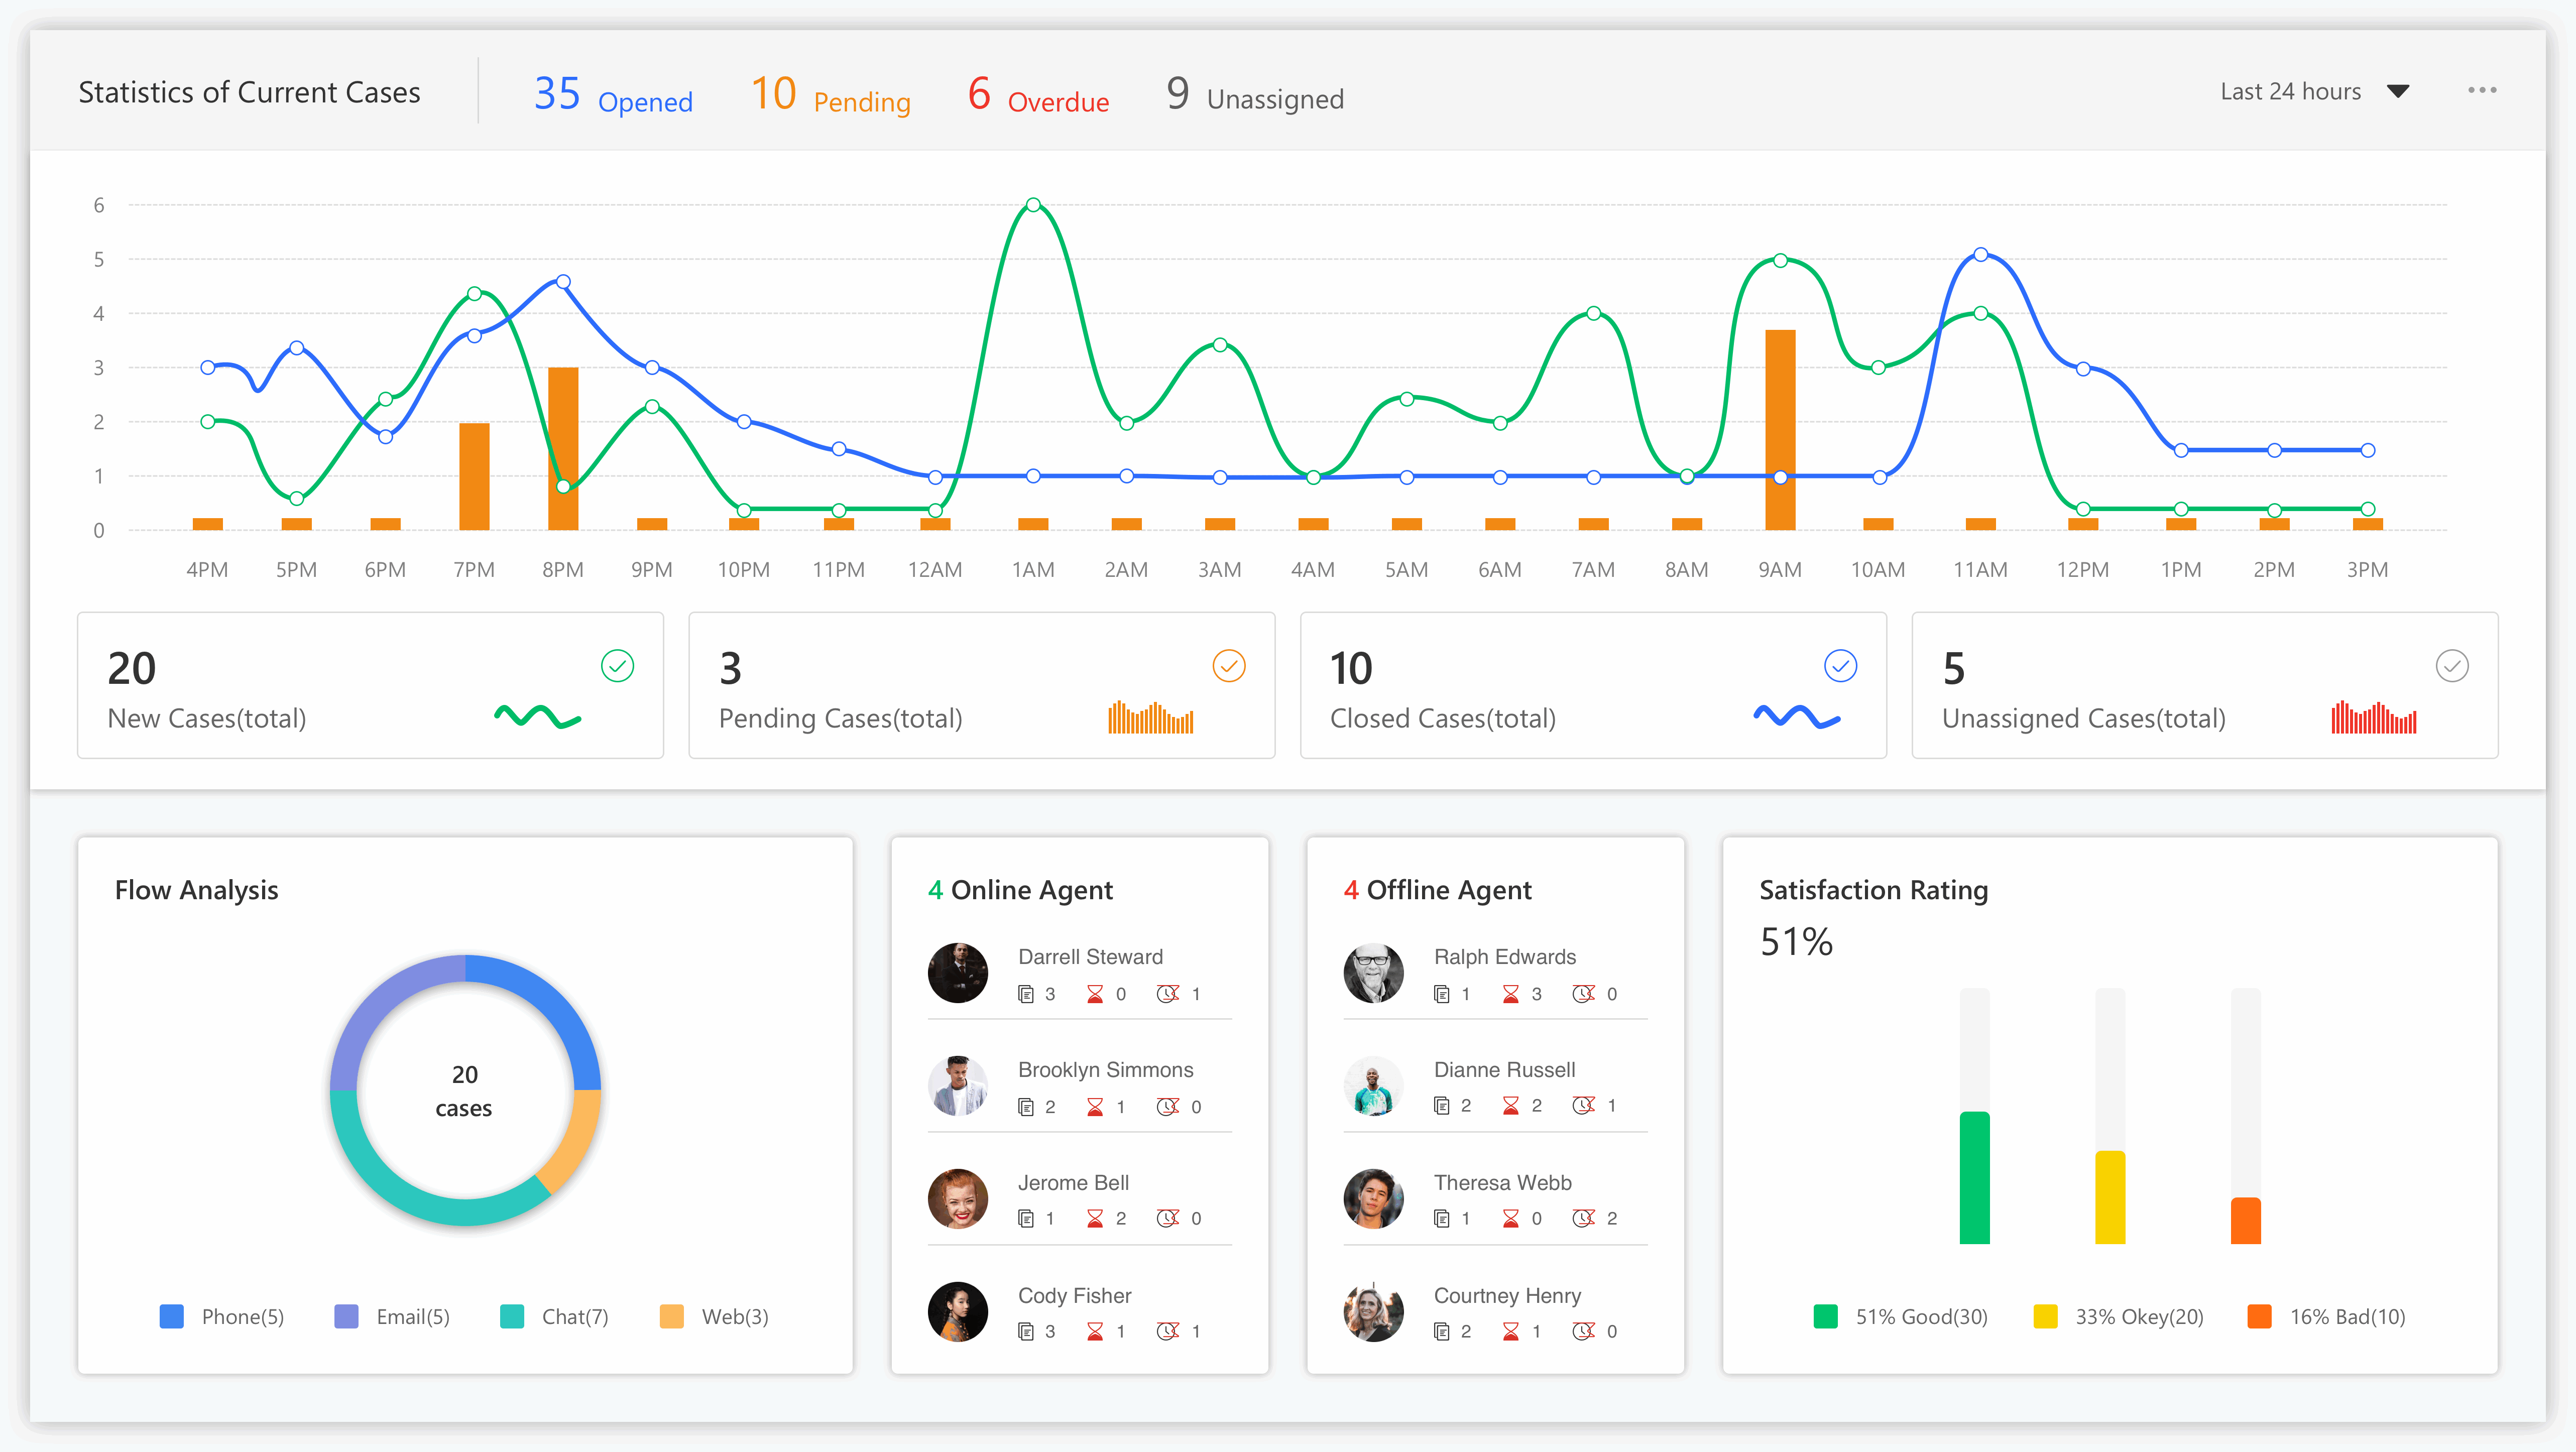
Task: Expand the Last 24 hours dropdown arrow
Action: [2397, 92]
